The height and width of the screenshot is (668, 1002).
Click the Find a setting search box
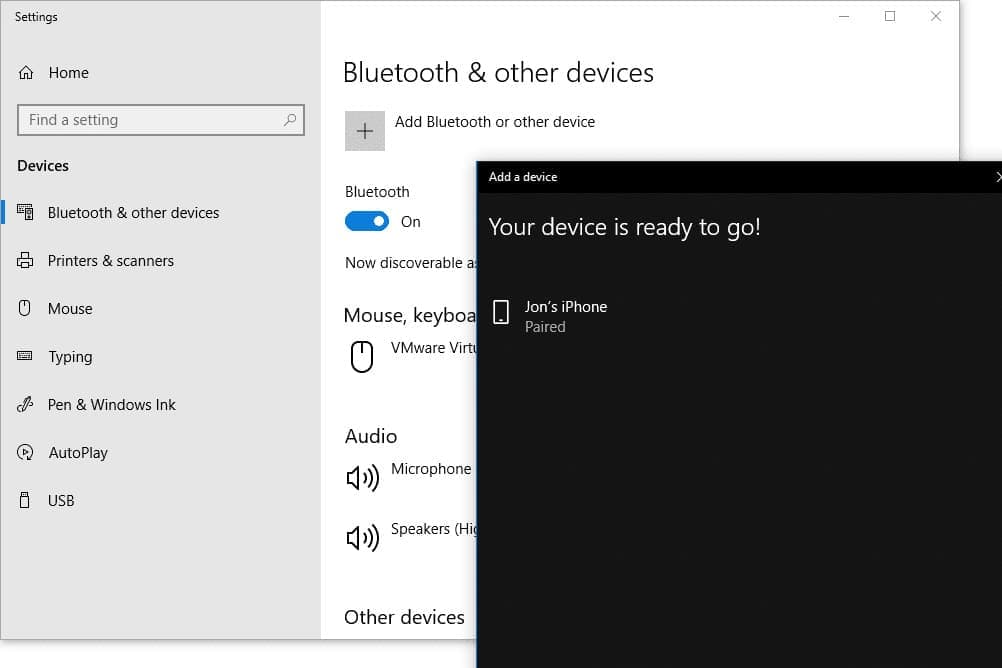[161, 120]
